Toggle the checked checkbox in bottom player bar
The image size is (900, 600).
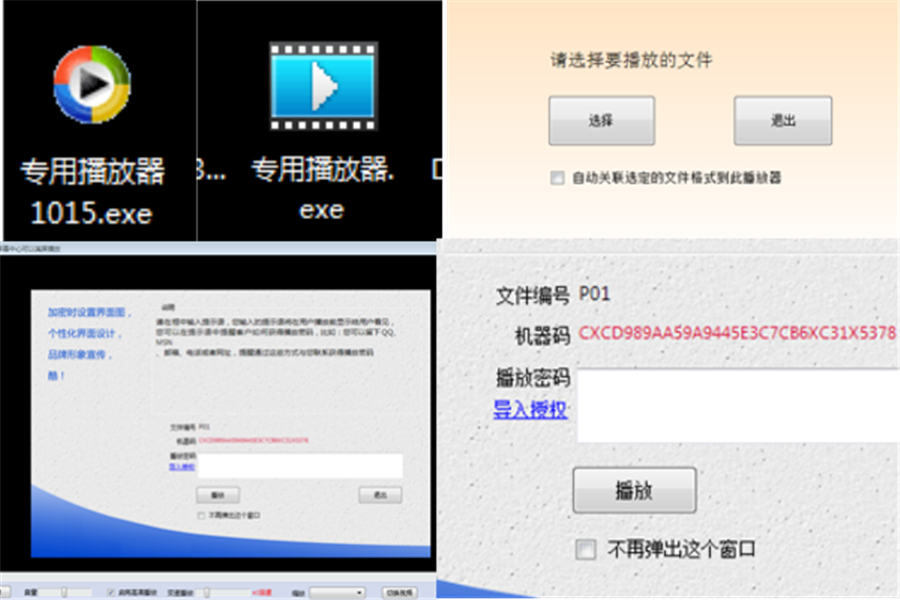coord(111,592)
